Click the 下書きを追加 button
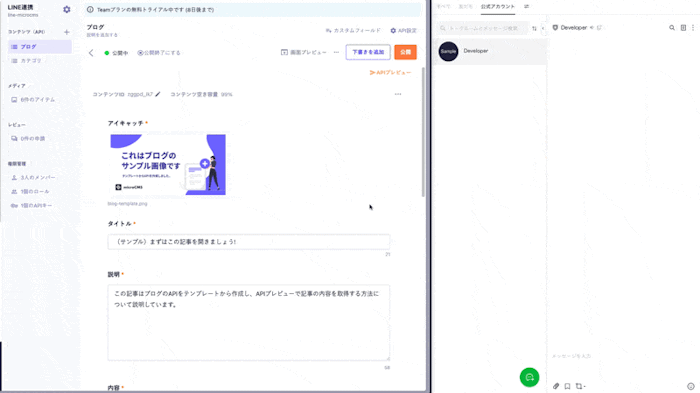 click(x=368, y=52)
